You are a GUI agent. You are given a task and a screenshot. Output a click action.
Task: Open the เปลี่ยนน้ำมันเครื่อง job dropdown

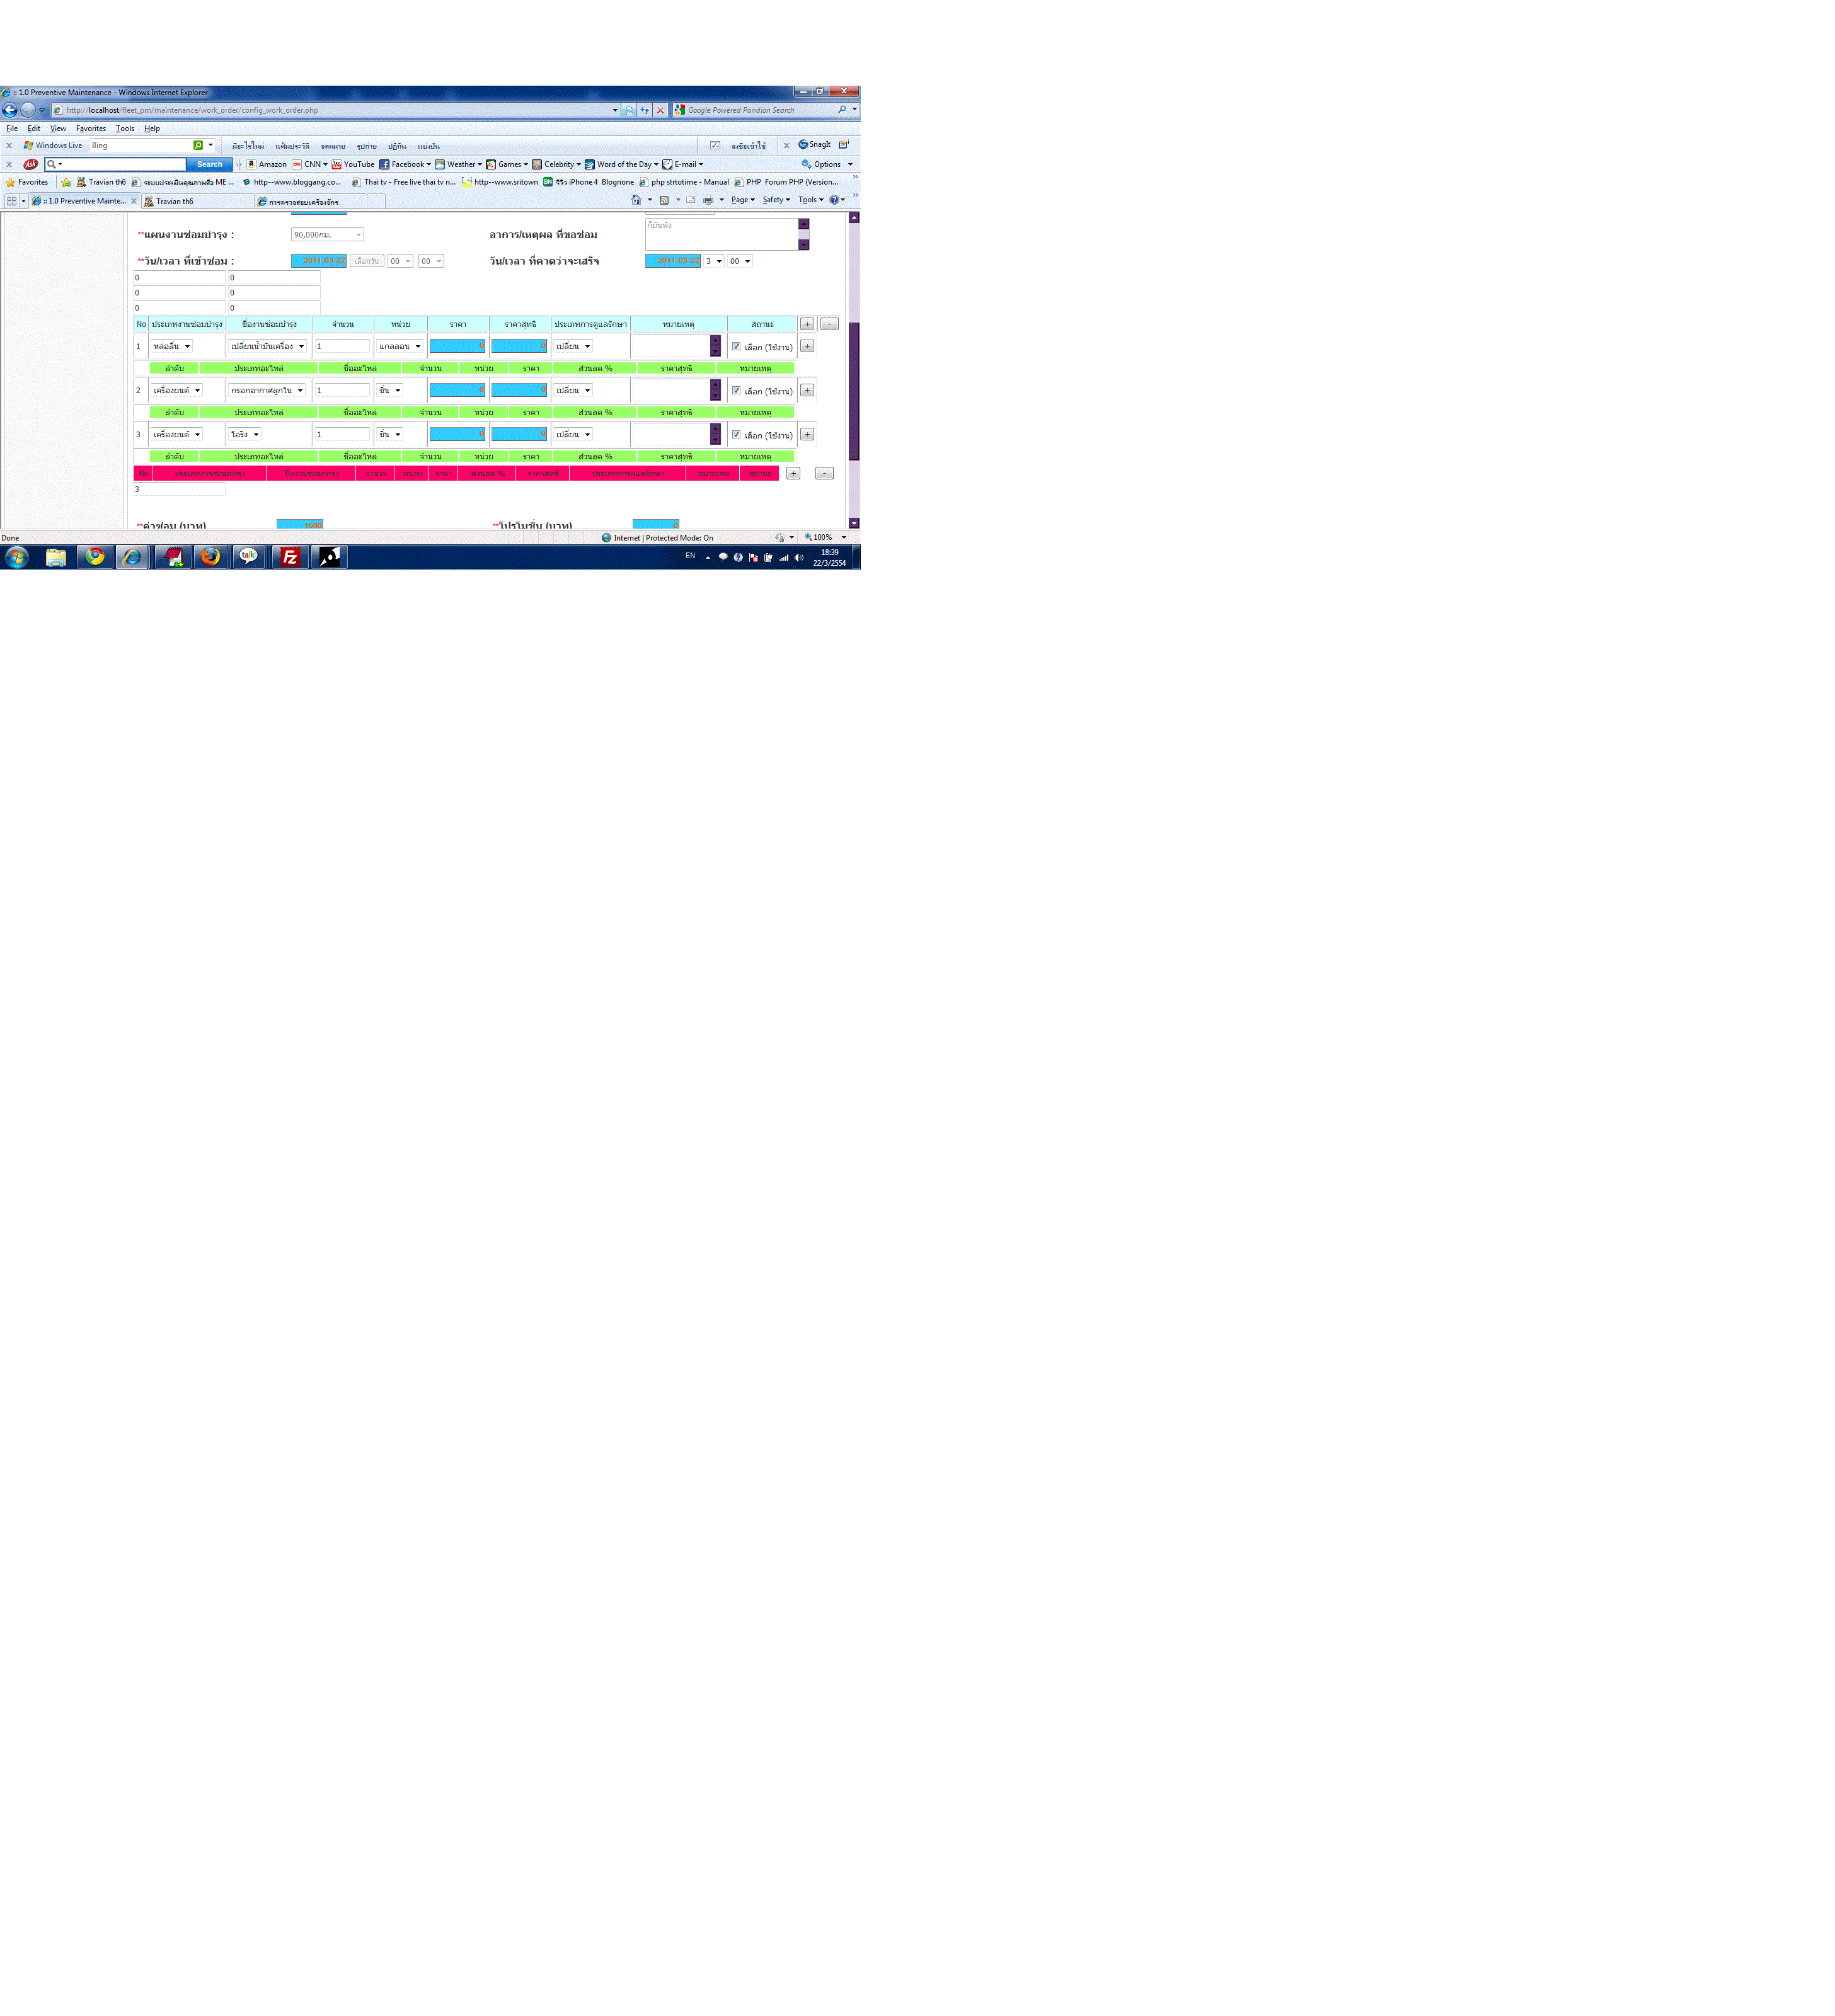[x=267, y=346]
